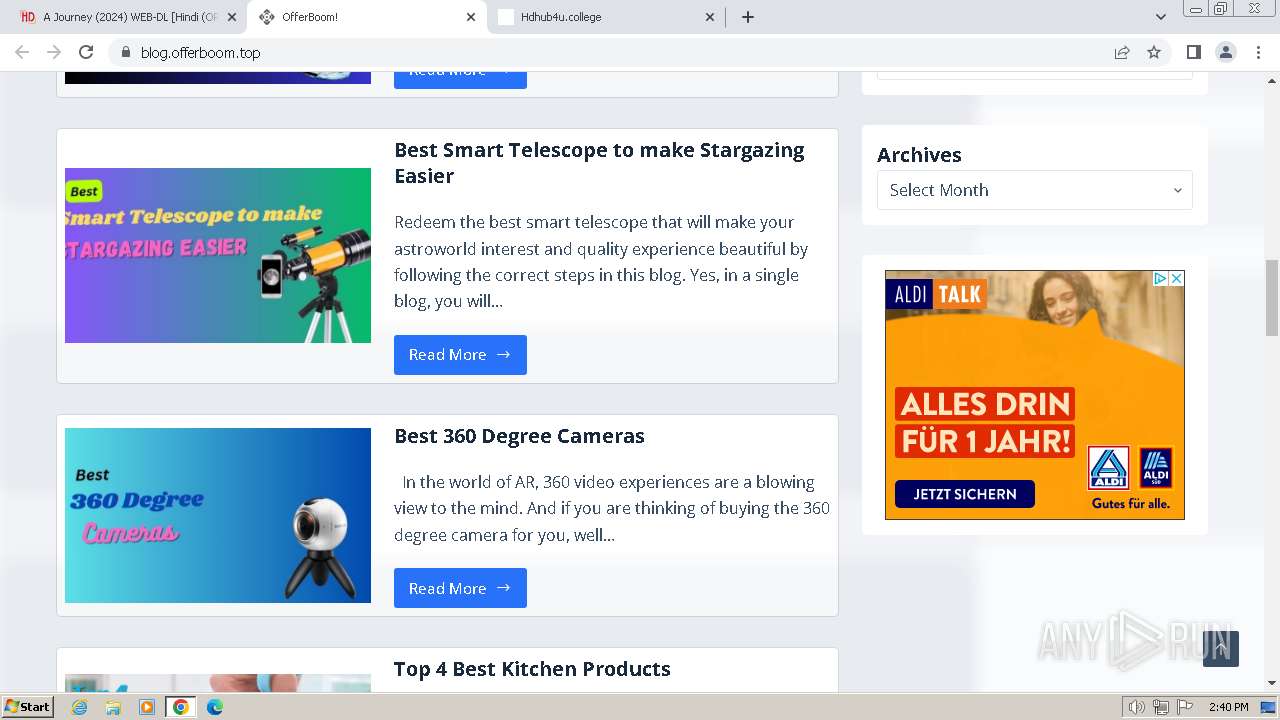Viewport: 1280px width, 720px height.
Task: Share this page icon in address bar
Action: pos(1122,52)
